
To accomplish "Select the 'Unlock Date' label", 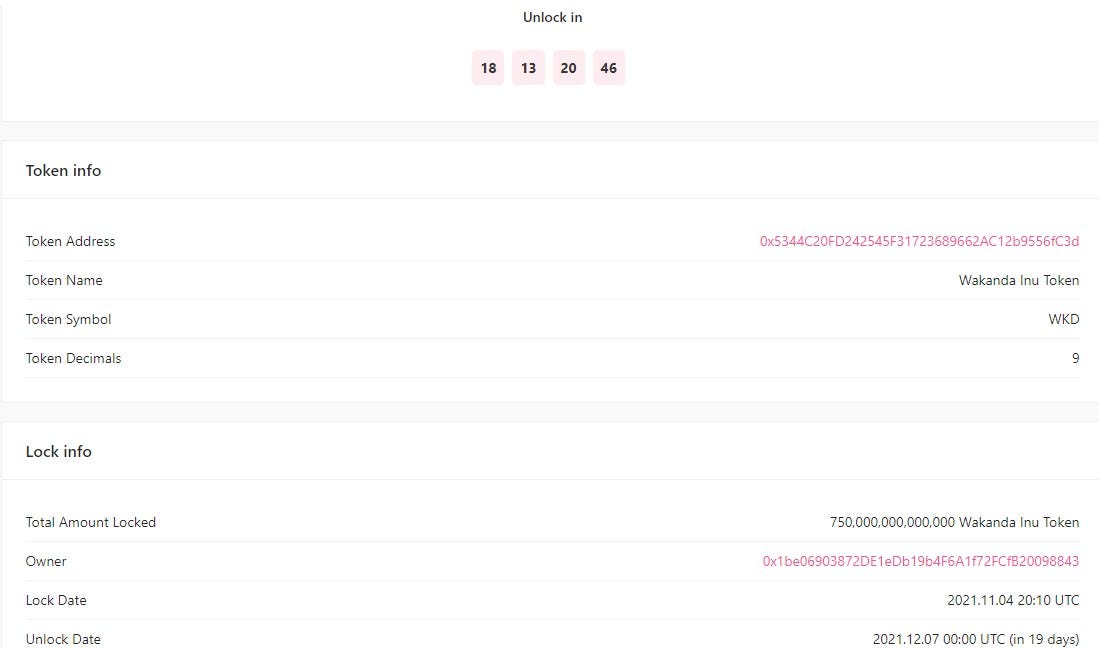I will [63, 639].
